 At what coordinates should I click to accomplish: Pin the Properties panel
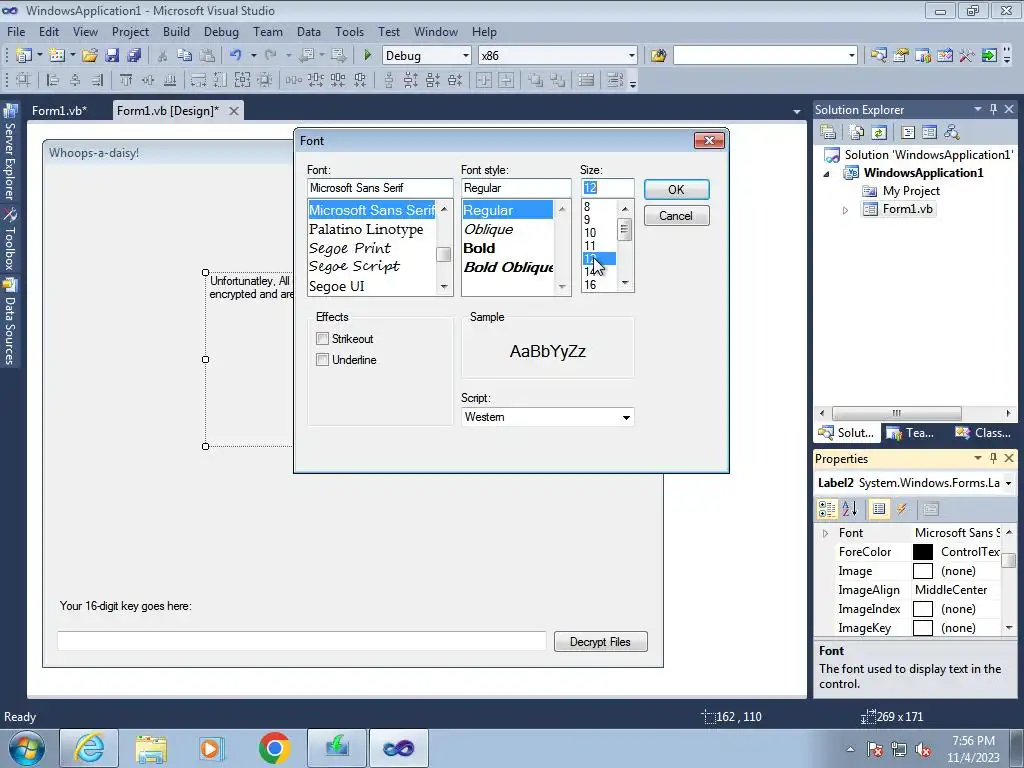coord(993,458)
